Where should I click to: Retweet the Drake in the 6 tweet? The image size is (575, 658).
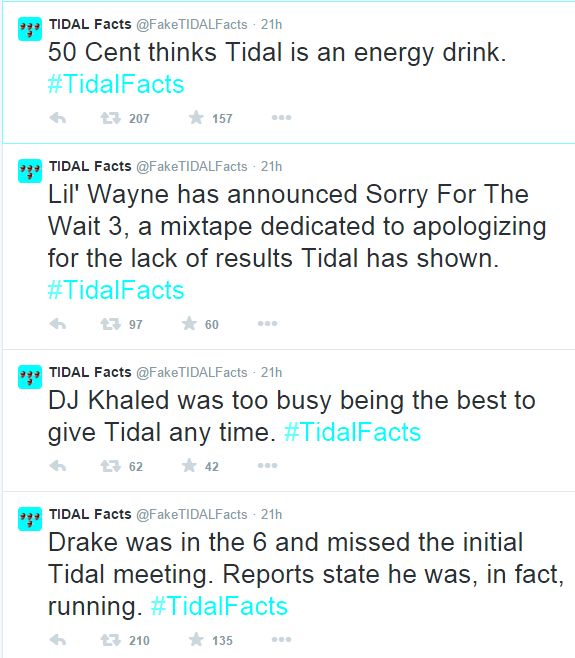pyautogui.click(x=110, y=640)
